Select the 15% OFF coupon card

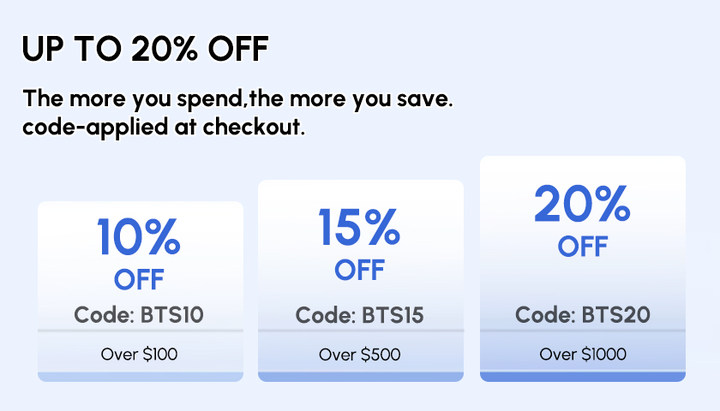coord(361,281)
